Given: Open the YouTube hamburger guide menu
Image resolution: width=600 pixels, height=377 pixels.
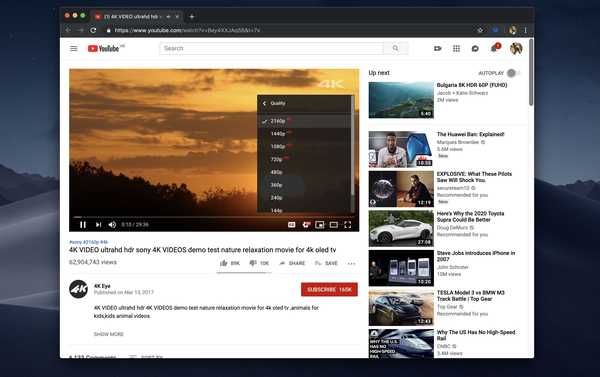Looking at the screenshot, I should (73, 49).
